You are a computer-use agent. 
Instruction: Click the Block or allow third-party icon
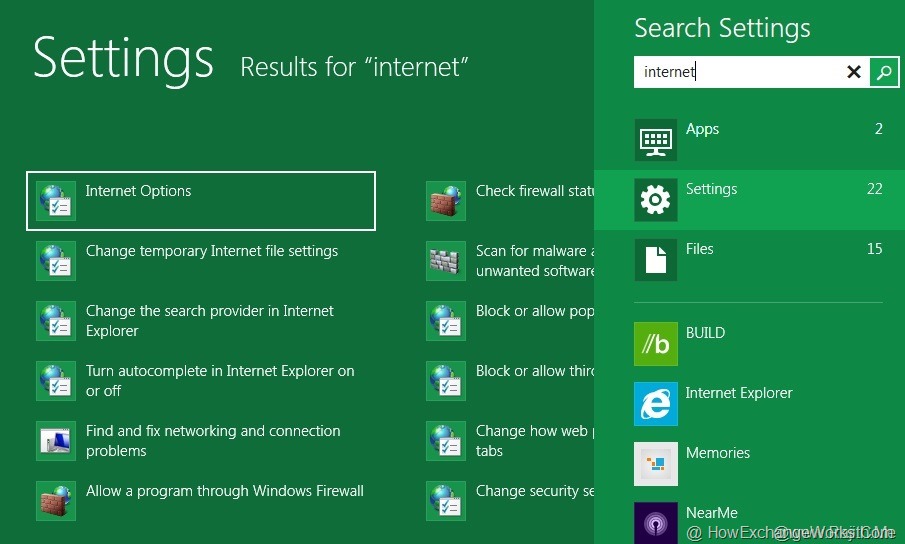446,381
